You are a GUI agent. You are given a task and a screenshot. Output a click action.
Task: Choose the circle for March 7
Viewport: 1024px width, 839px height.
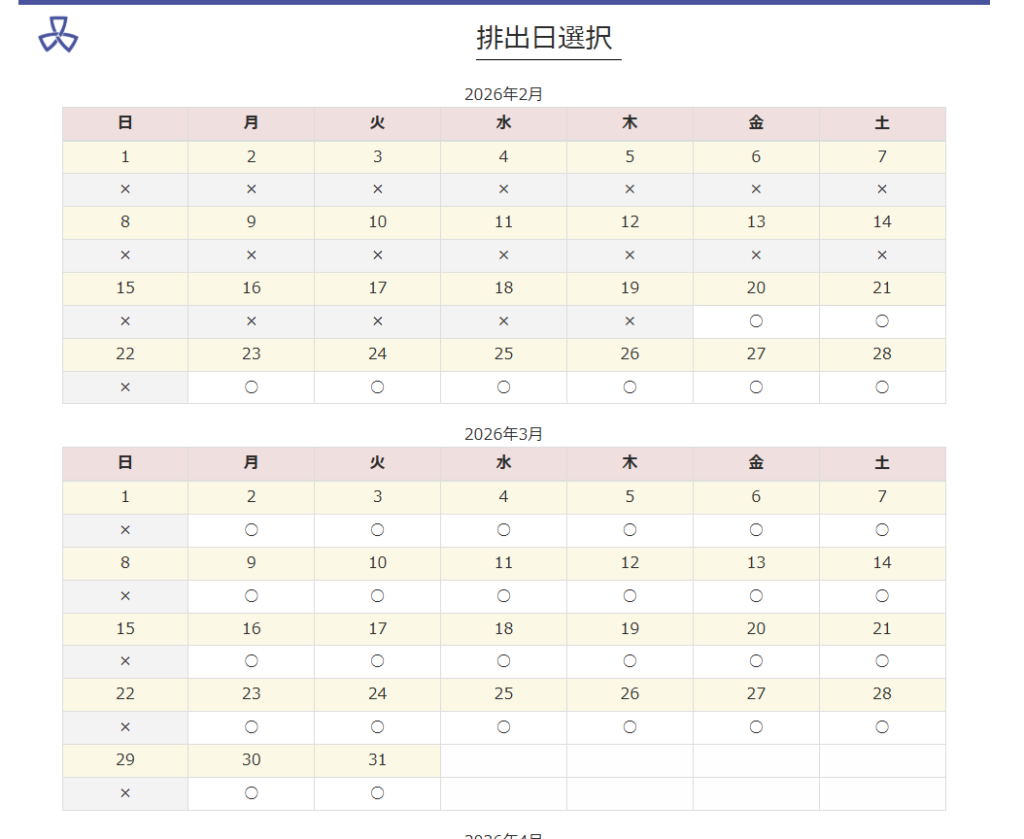coord(882,530)
